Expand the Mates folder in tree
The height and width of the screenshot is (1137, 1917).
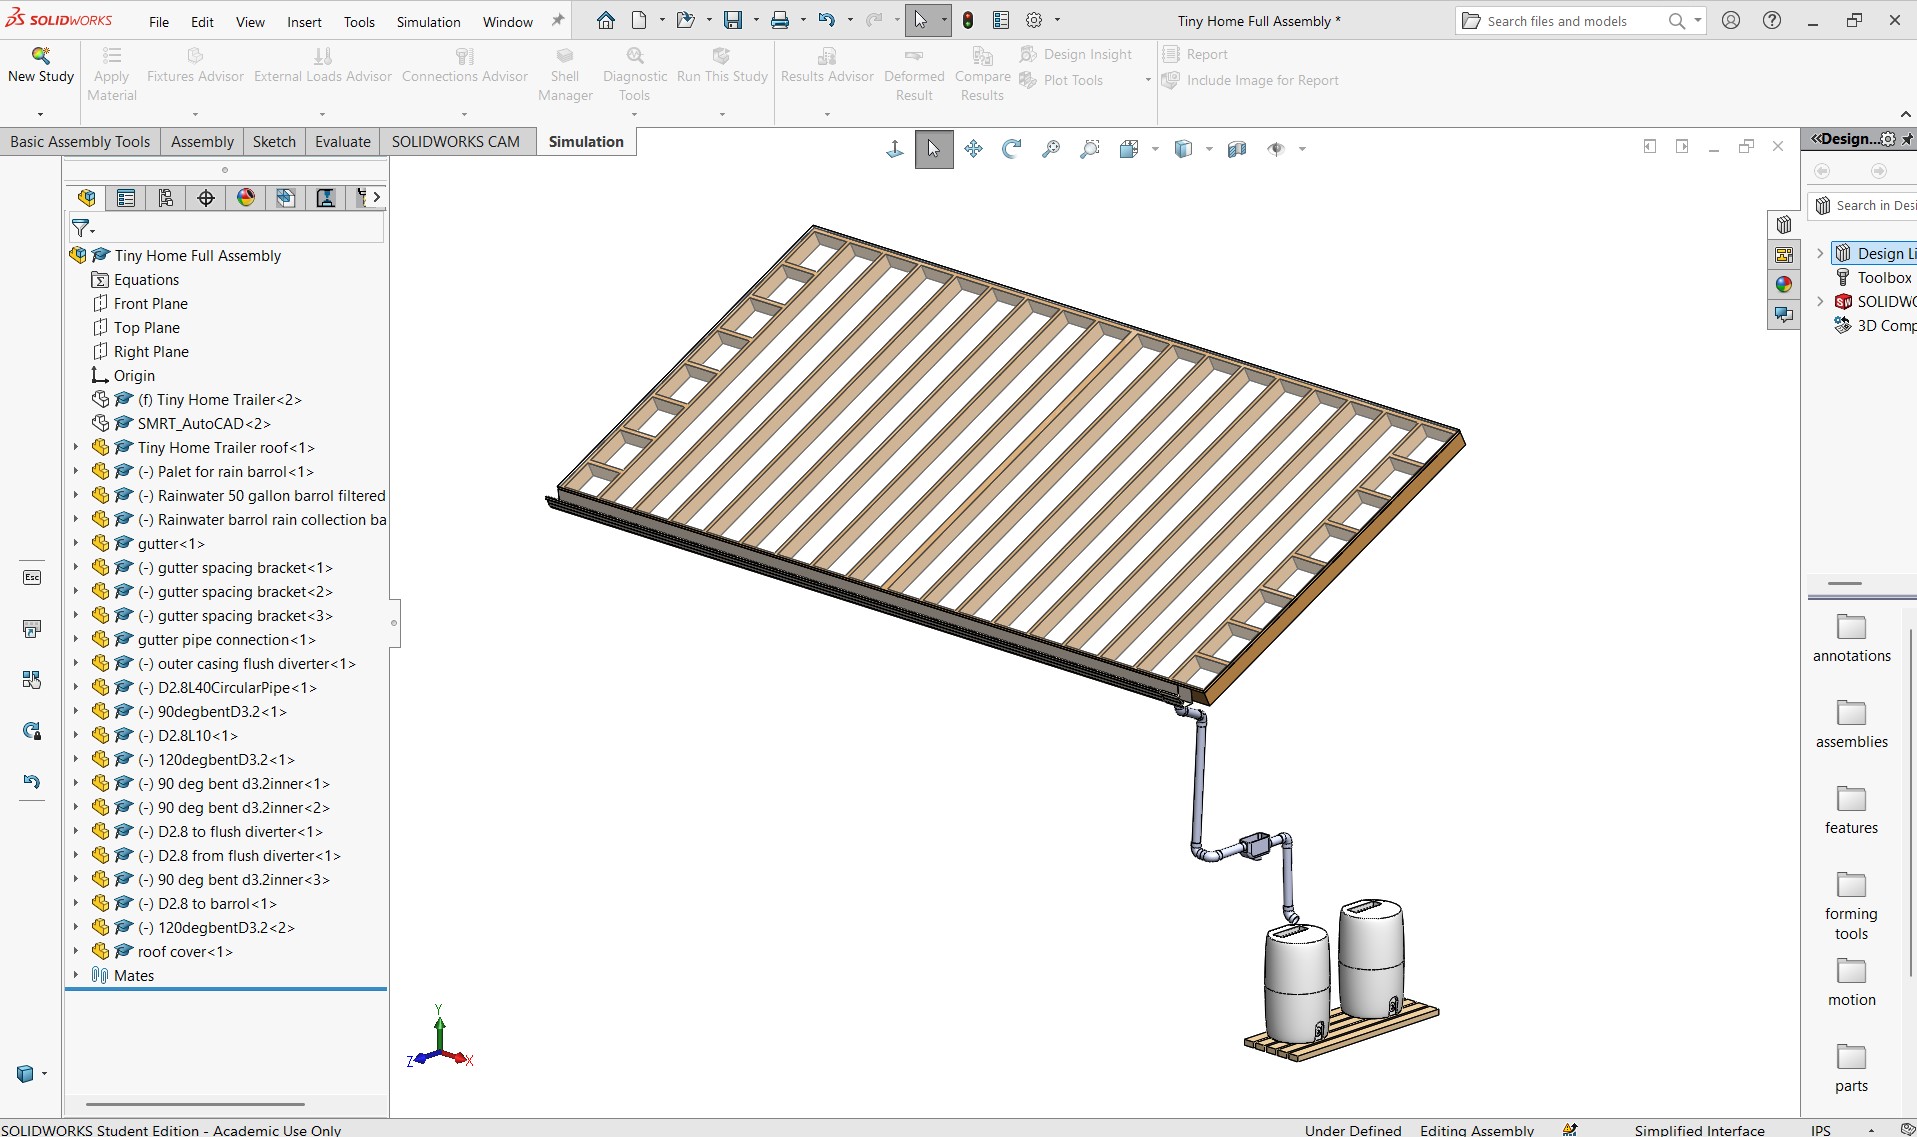pos(76,975)
